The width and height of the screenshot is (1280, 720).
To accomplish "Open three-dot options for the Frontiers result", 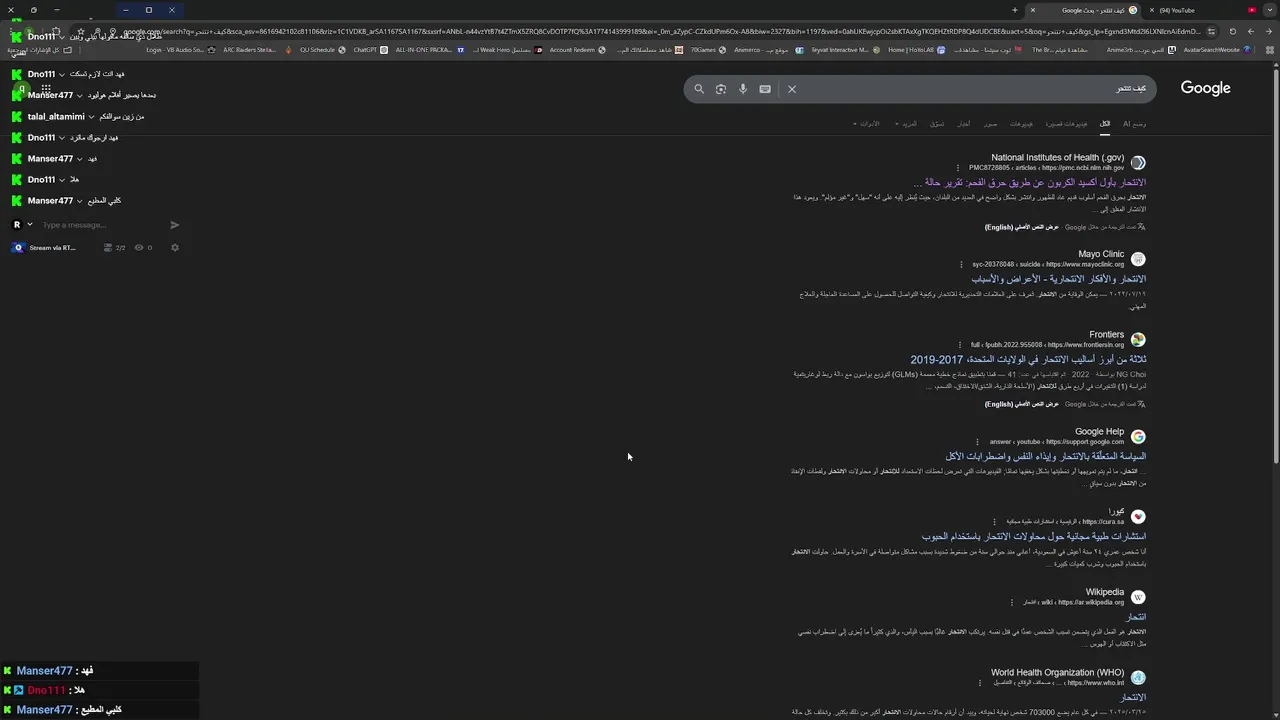I will (x=961, y=345).
